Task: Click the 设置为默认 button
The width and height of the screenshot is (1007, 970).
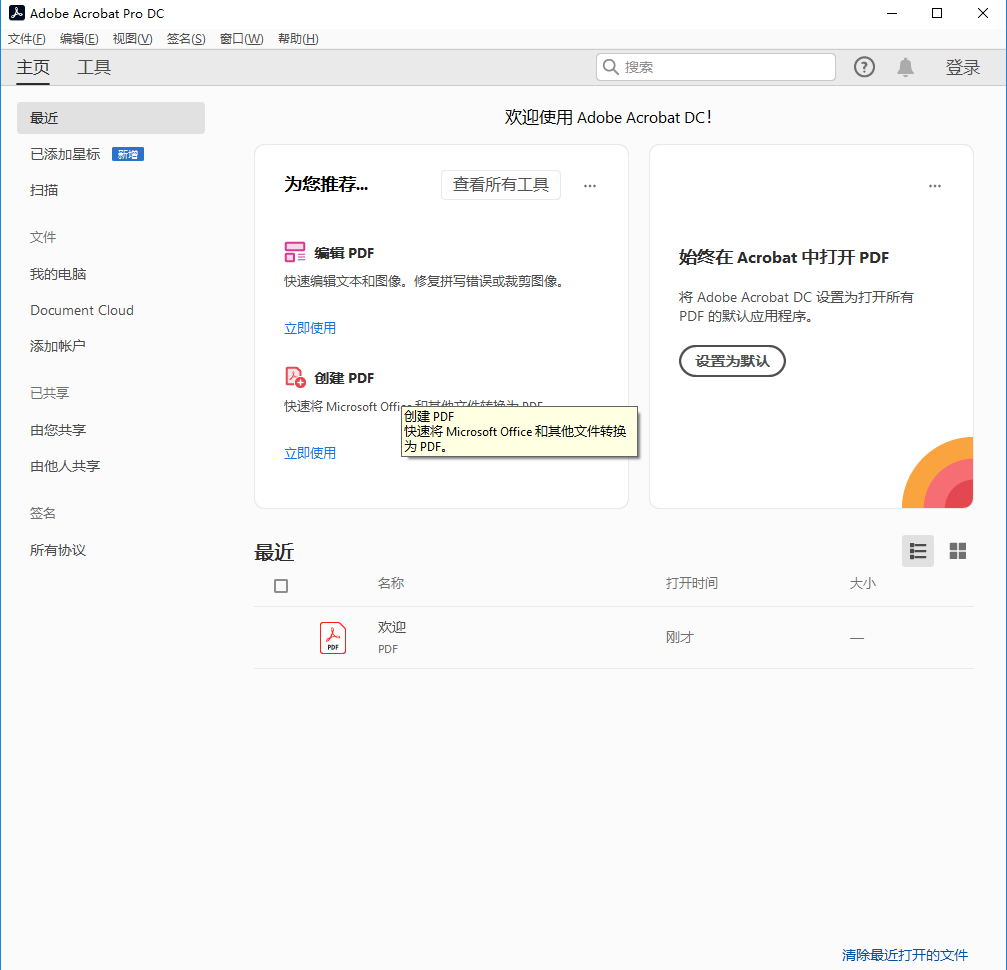Action: click(x=732, y=361)
